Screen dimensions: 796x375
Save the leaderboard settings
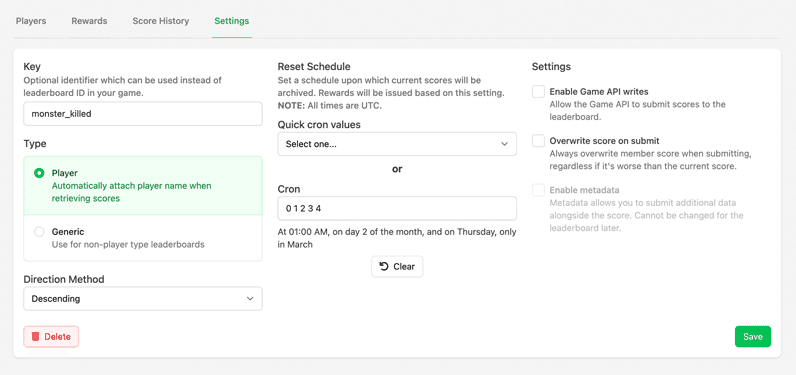coord(753,336)
